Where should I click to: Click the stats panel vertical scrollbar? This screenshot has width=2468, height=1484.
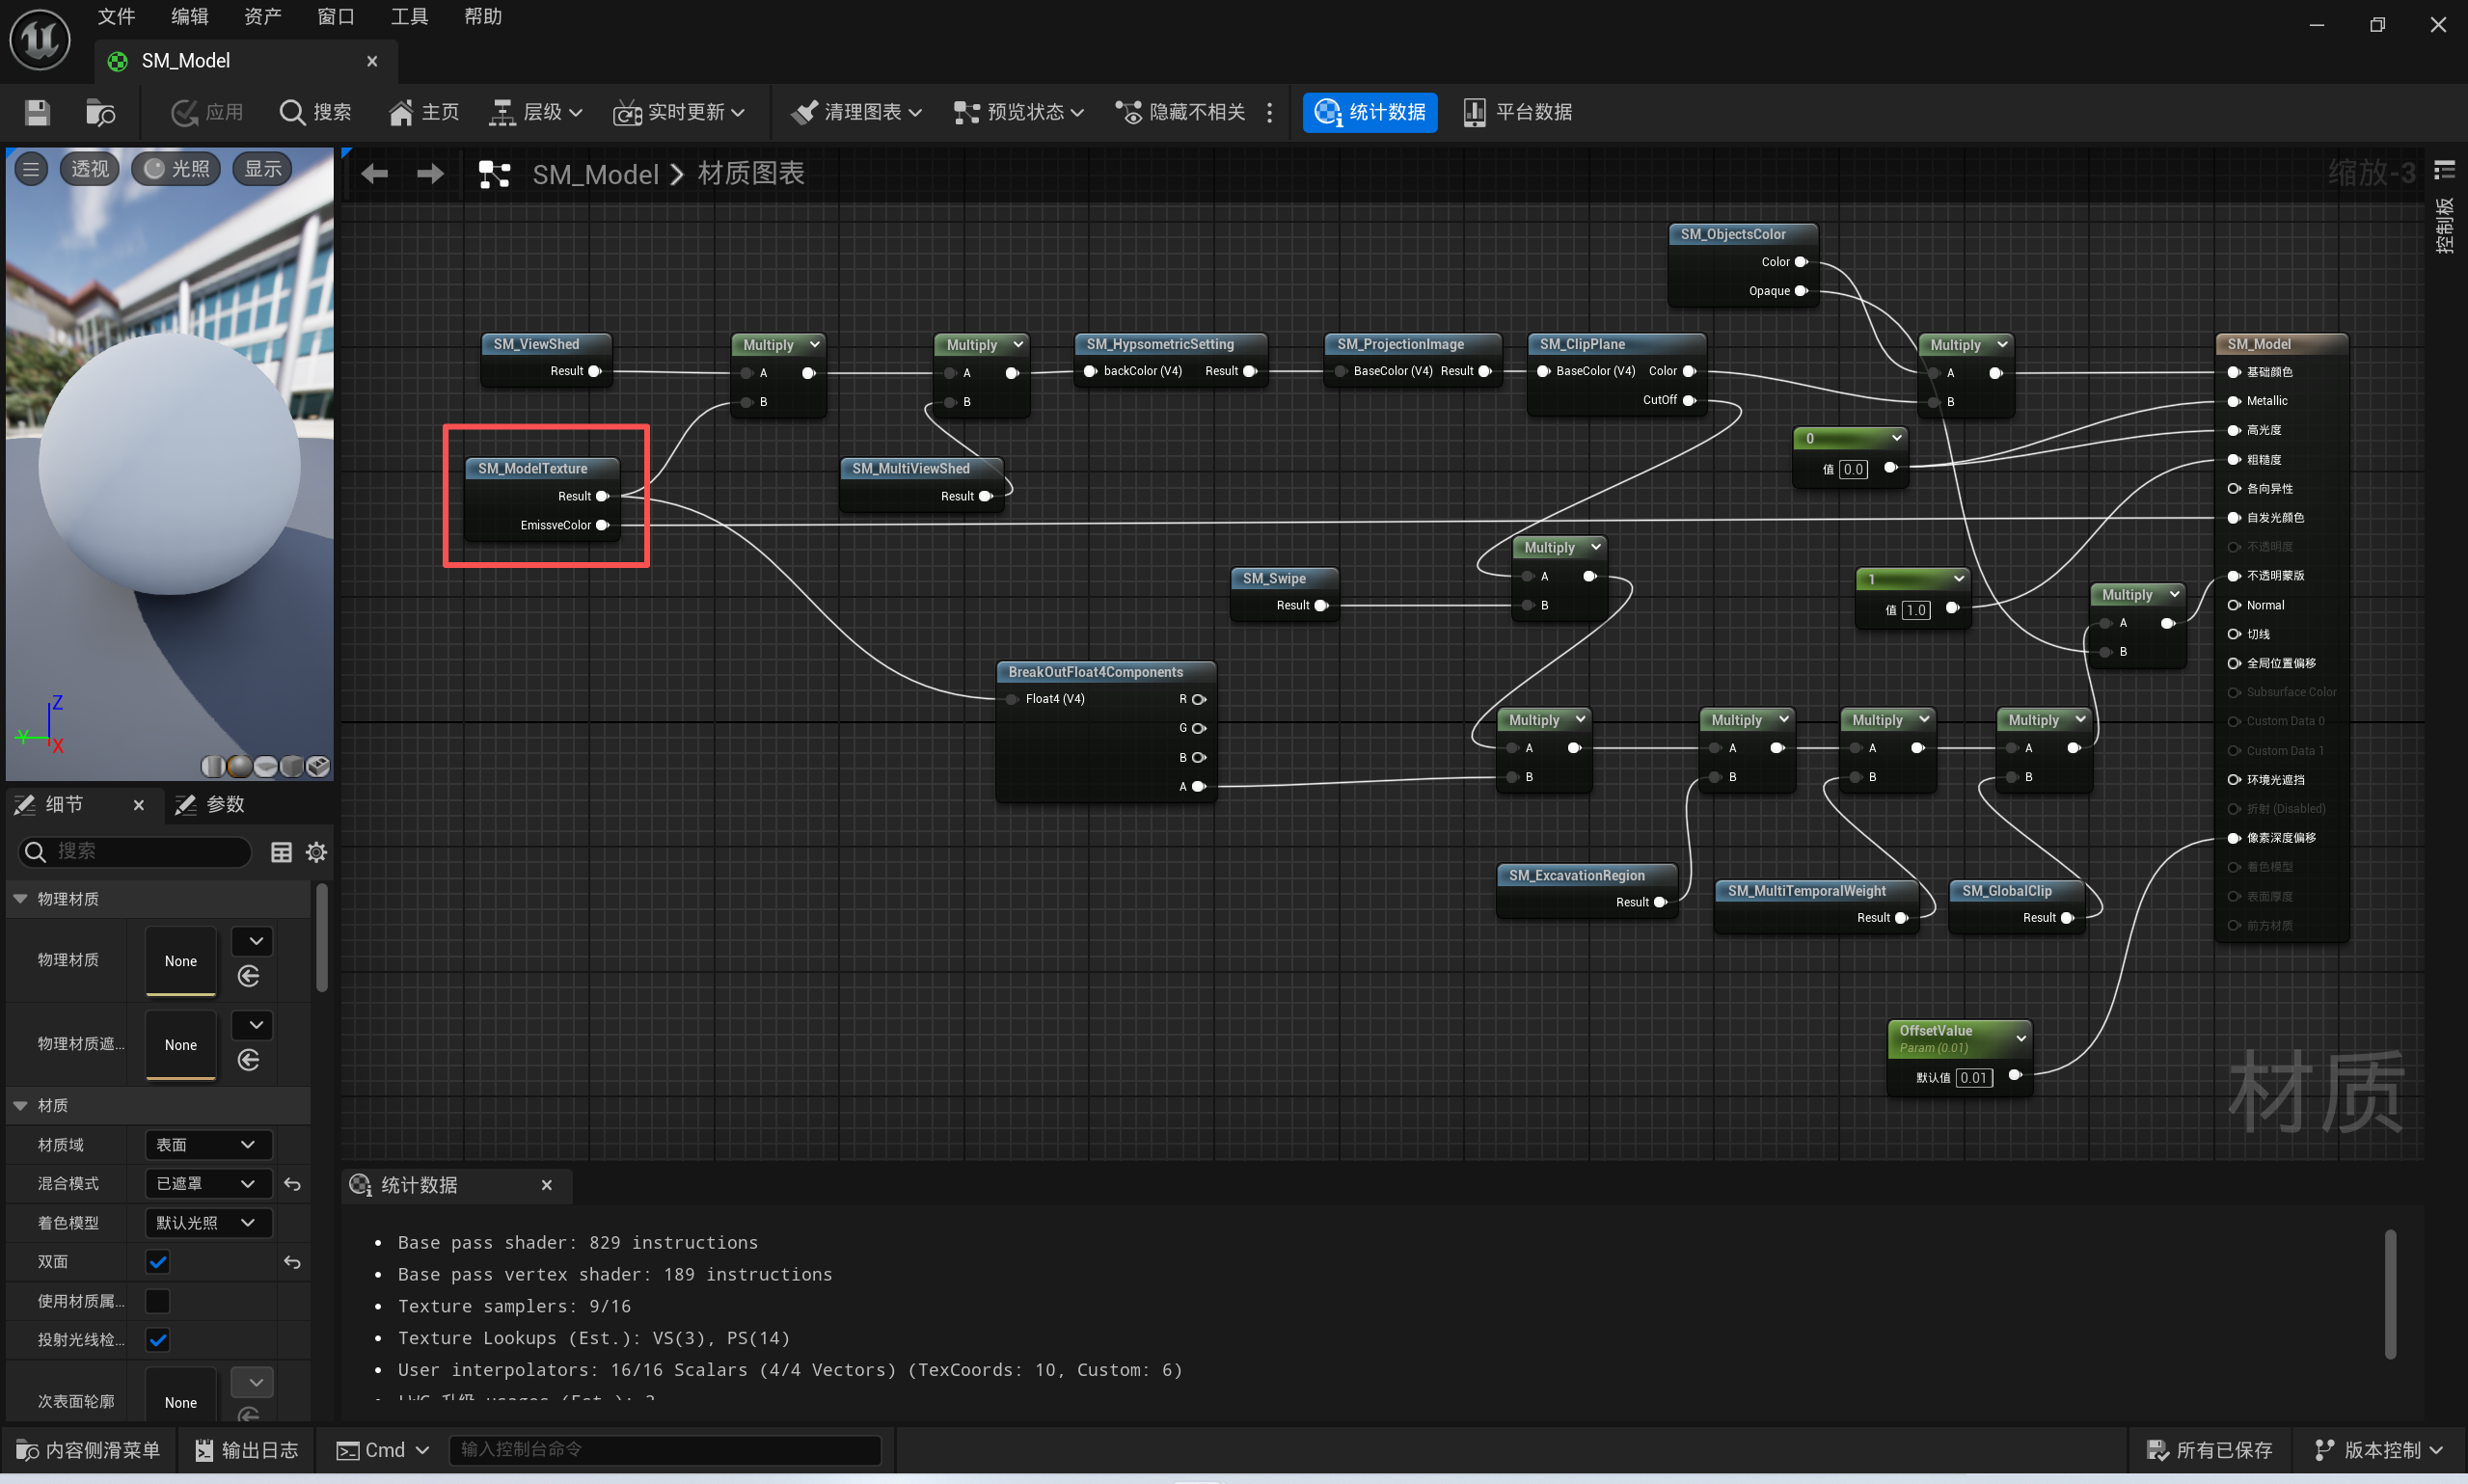pyautogui.click(x=2390, y=1294)
